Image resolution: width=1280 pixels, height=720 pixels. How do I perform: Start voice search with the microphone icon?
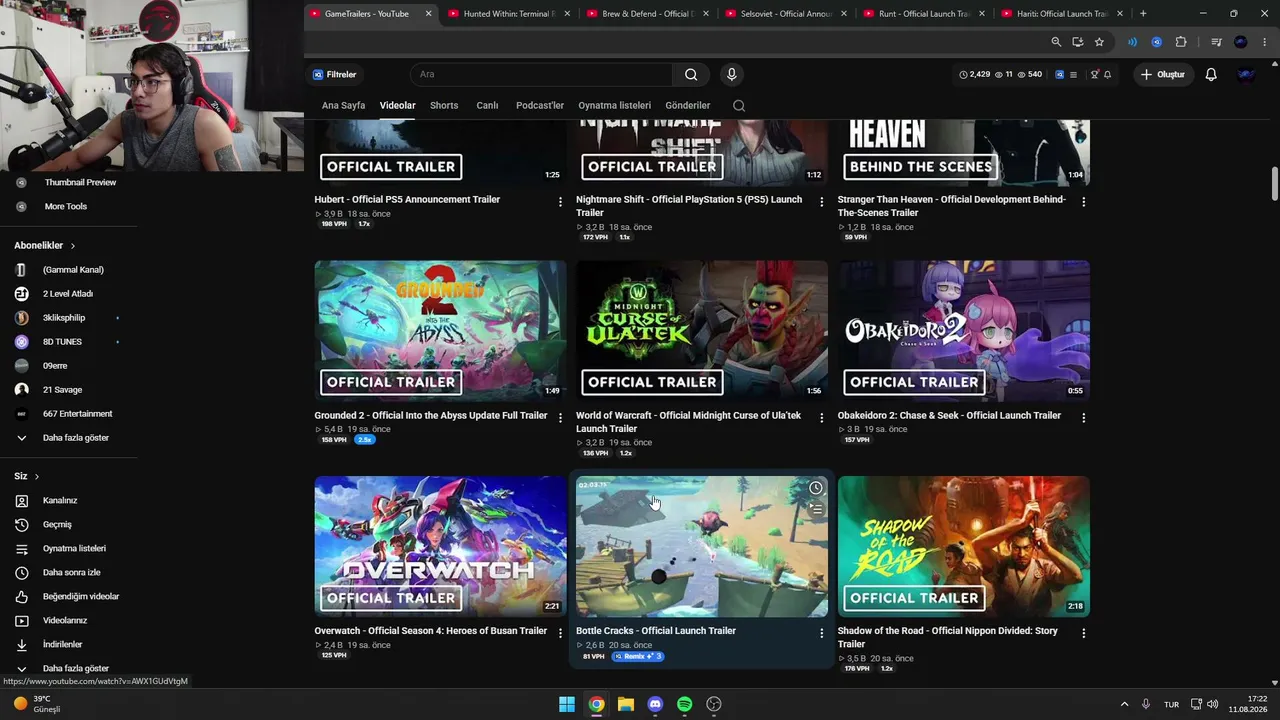coord(731,74)
